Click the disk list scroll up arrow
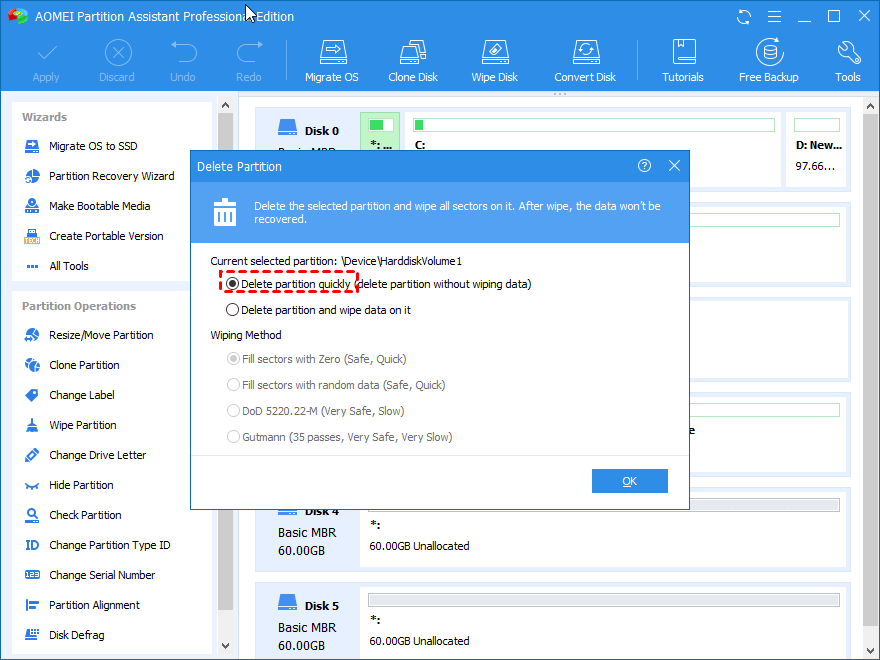The image size is (880, 660). [x=870, y=106]
